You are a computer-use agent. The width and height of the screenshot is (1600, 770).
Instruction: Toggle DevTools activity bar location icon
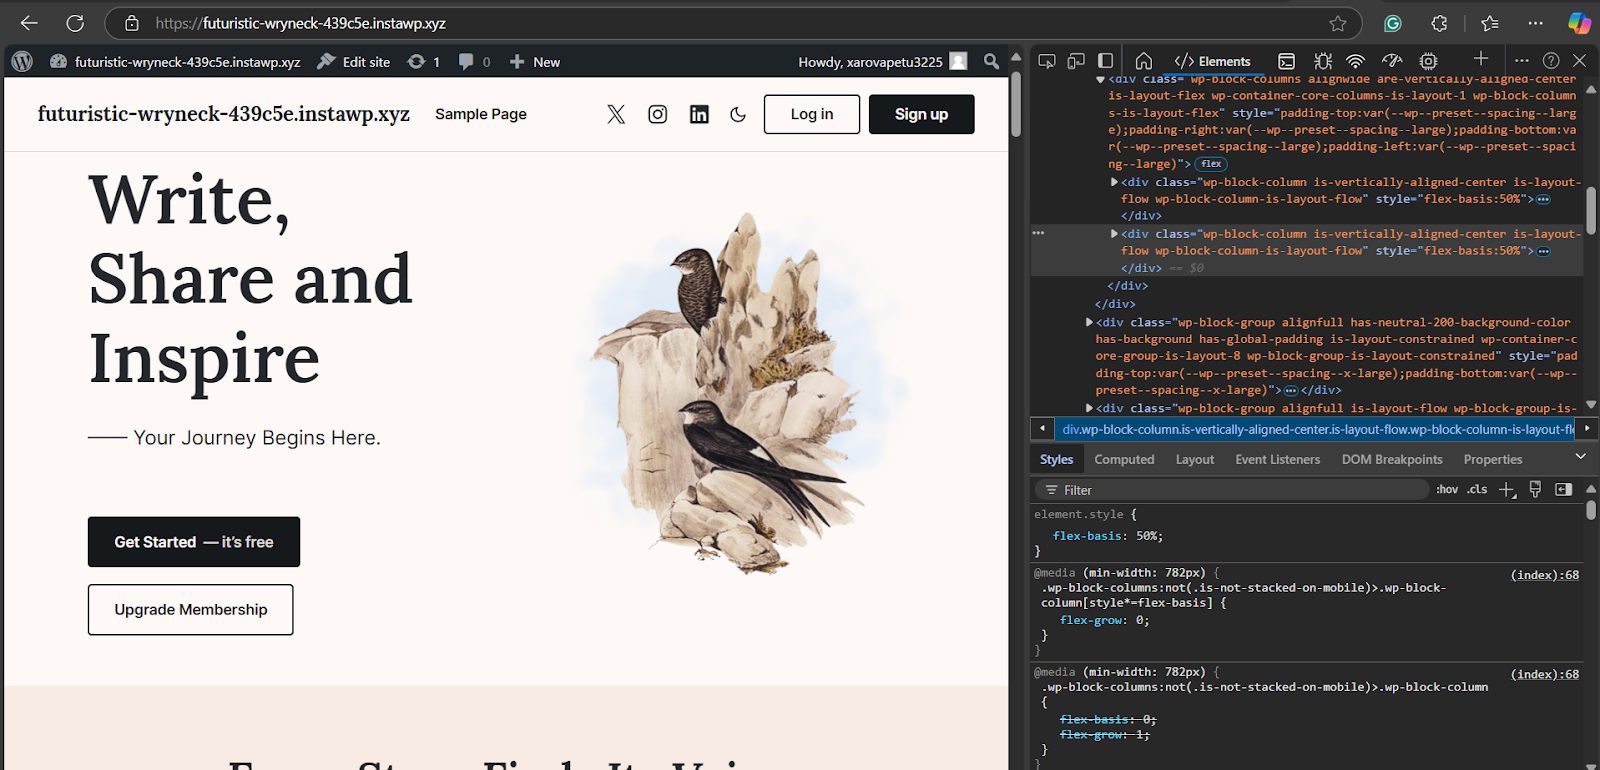click(x=1106, y=61)
